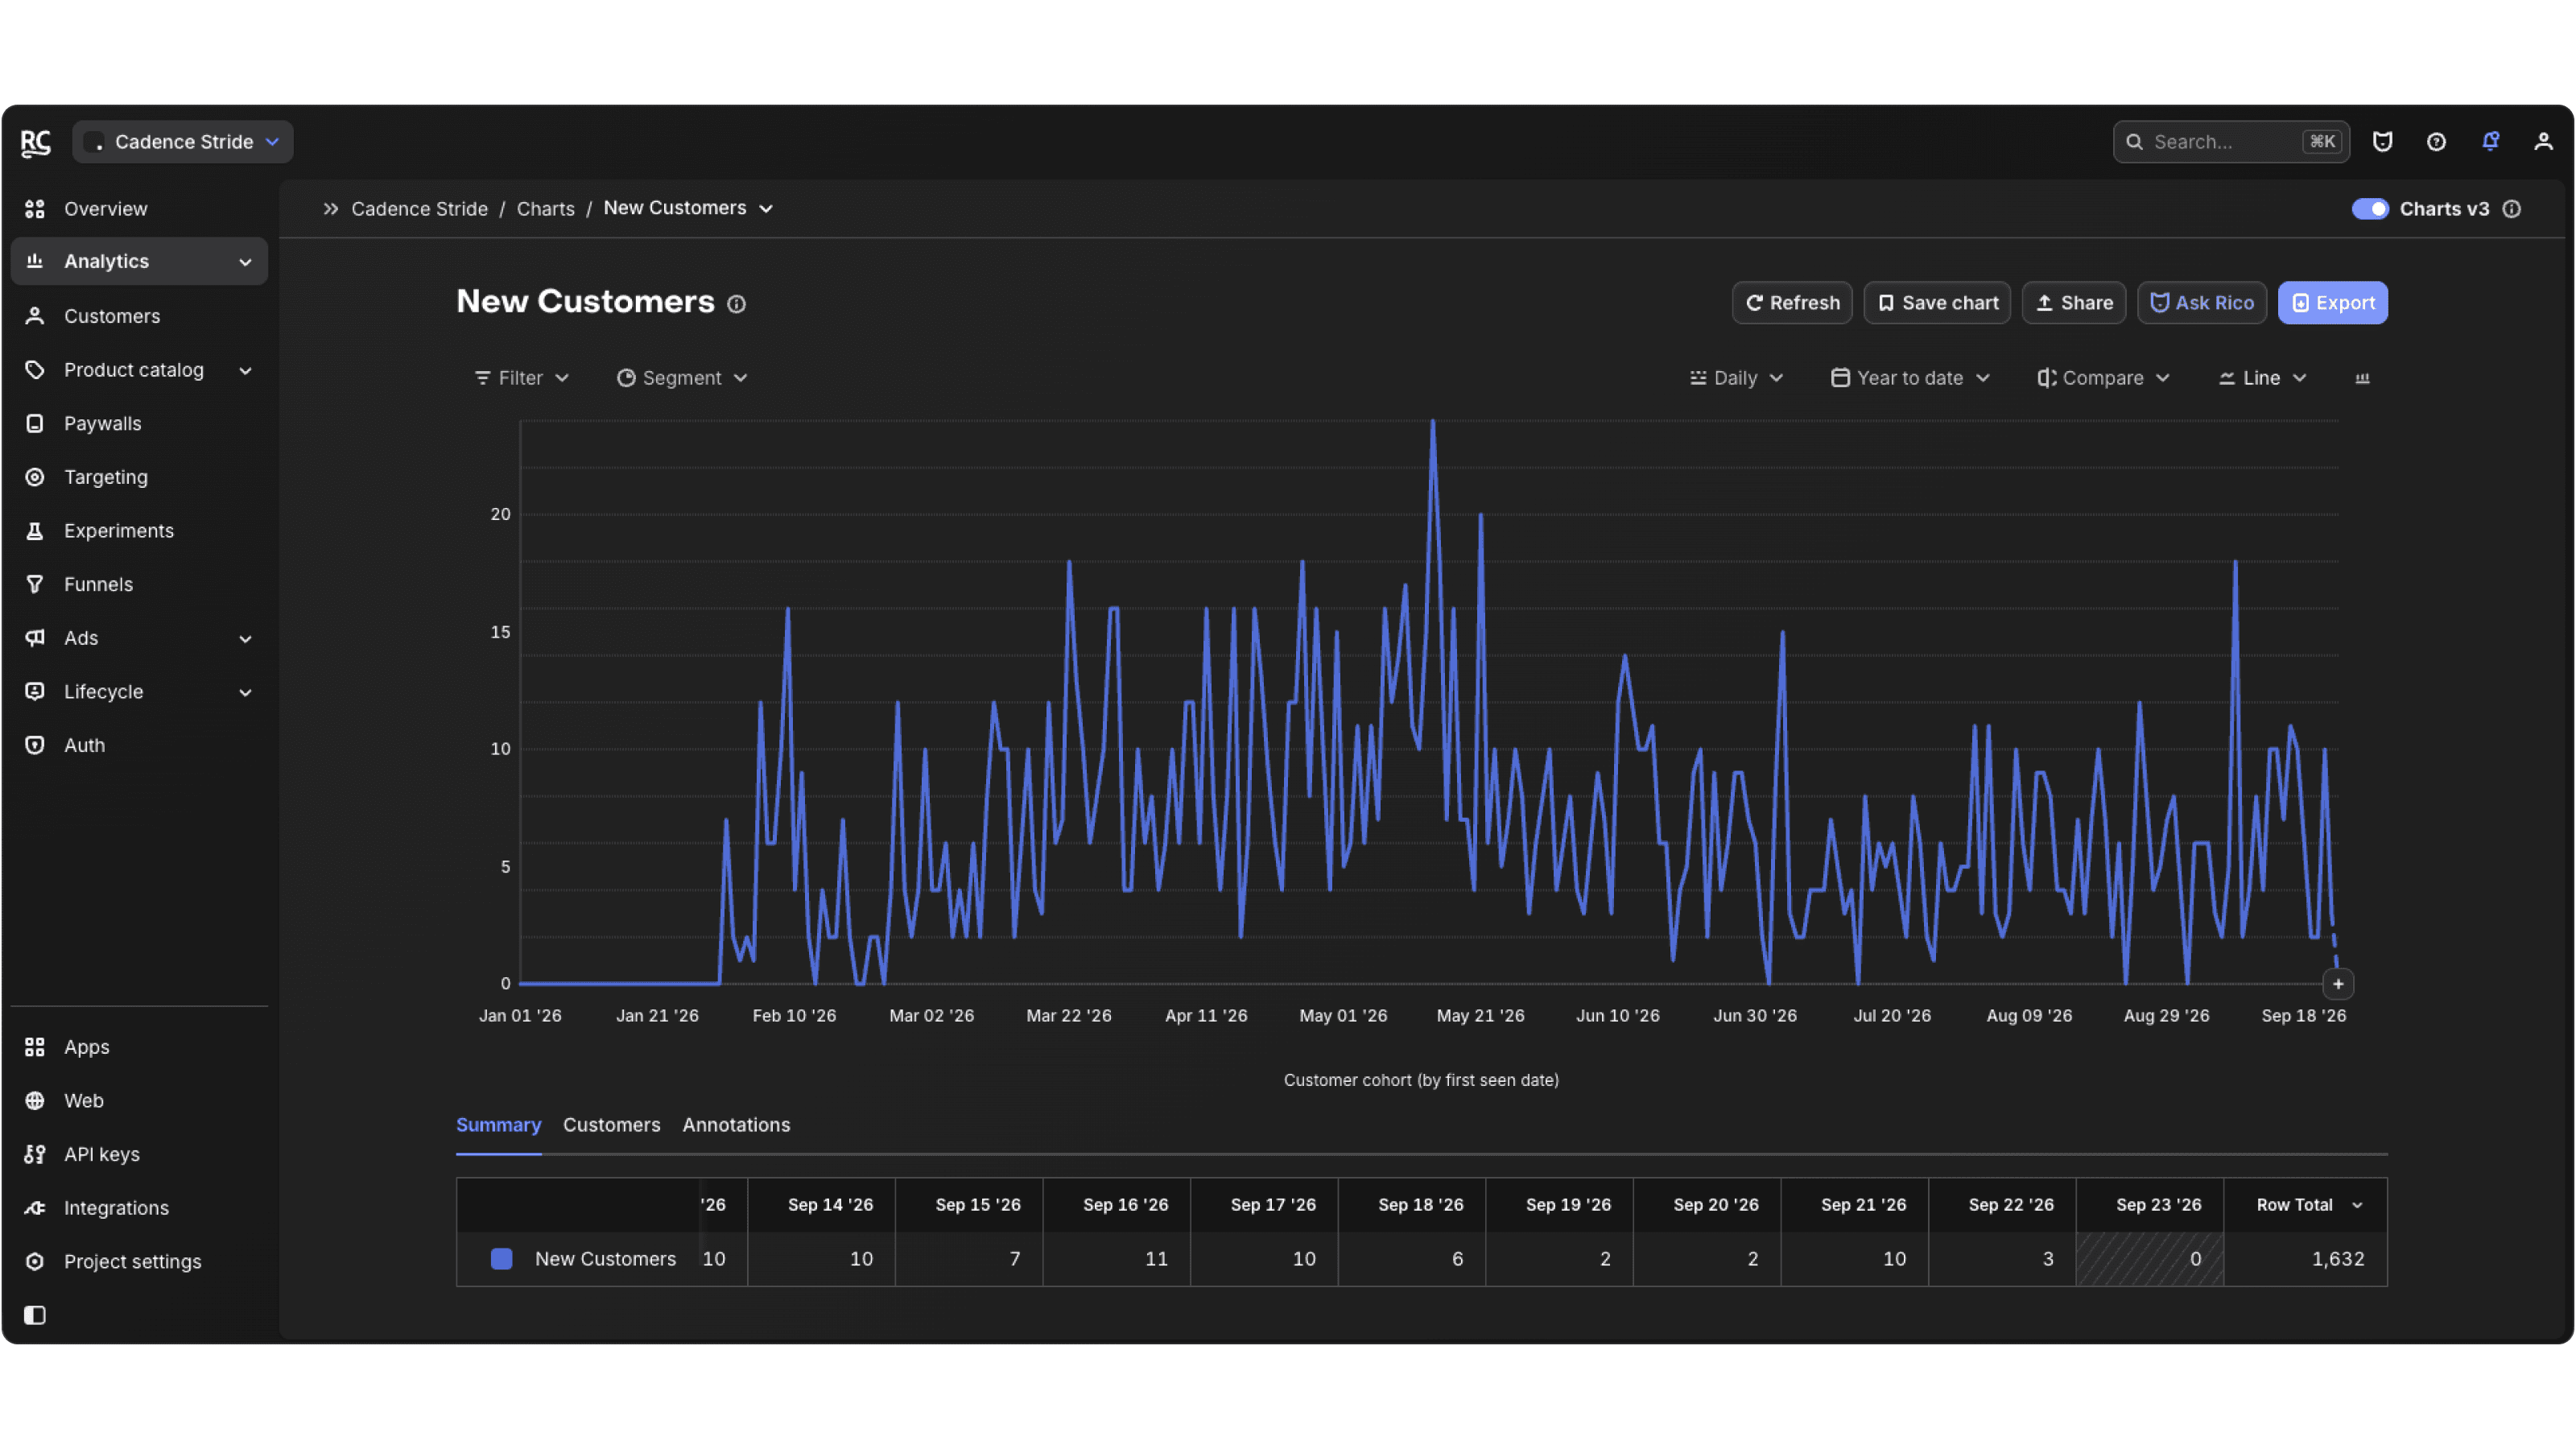Switch to the Summary tab
This screenshot has width=2576, height=1449.
coord(498,1125)
